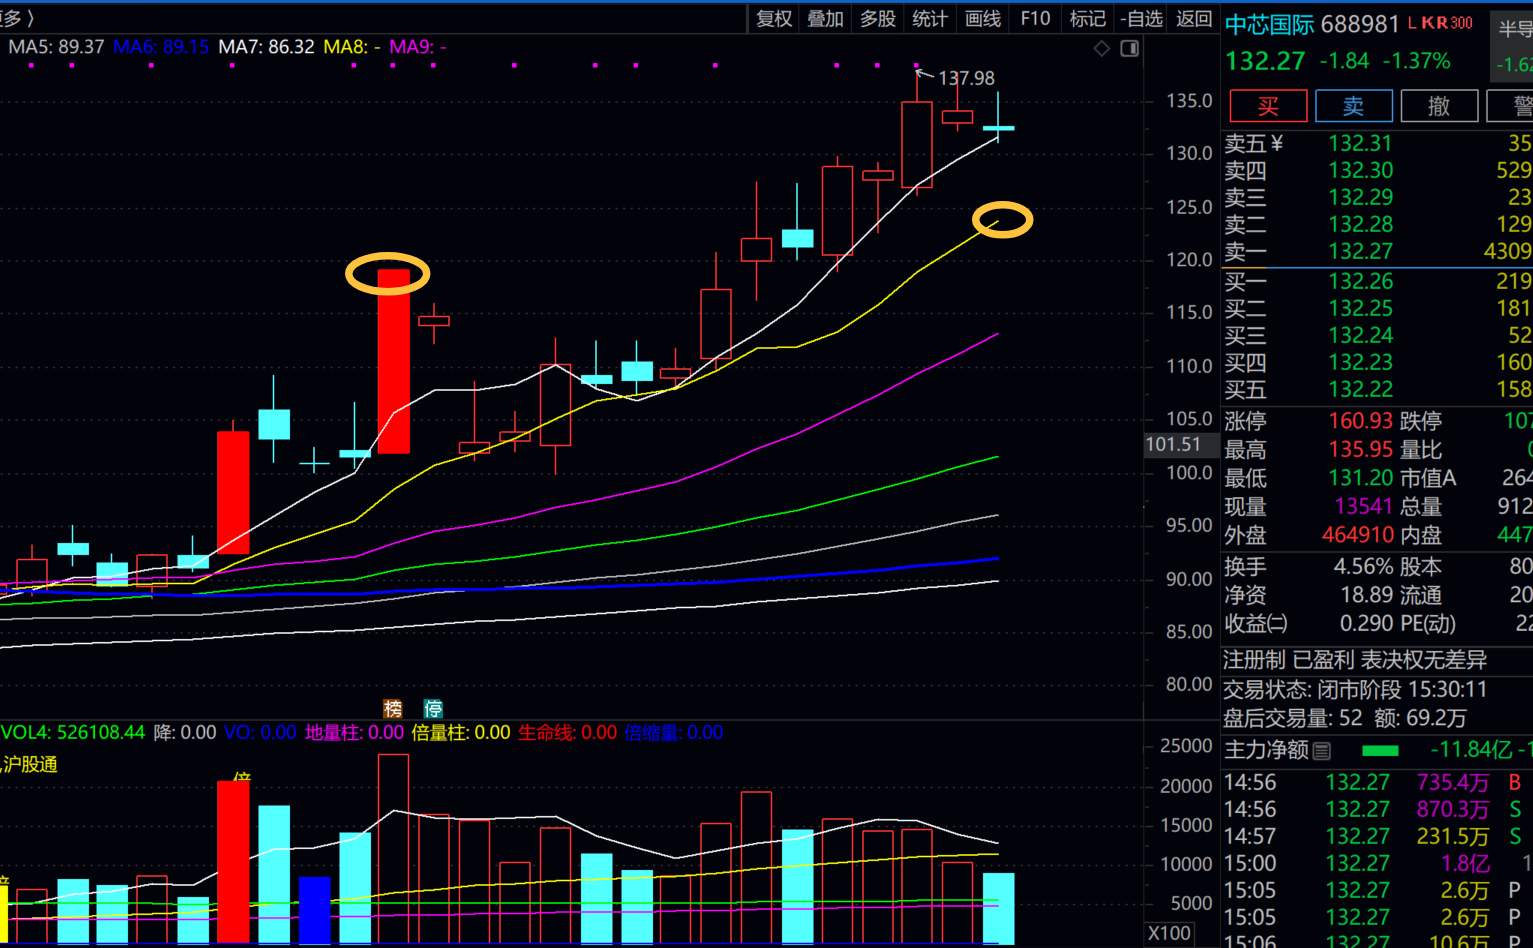Click the diamond icon above the chart
The height and width of the screenshot is (948, 1533).
[x=1101, y=48]
